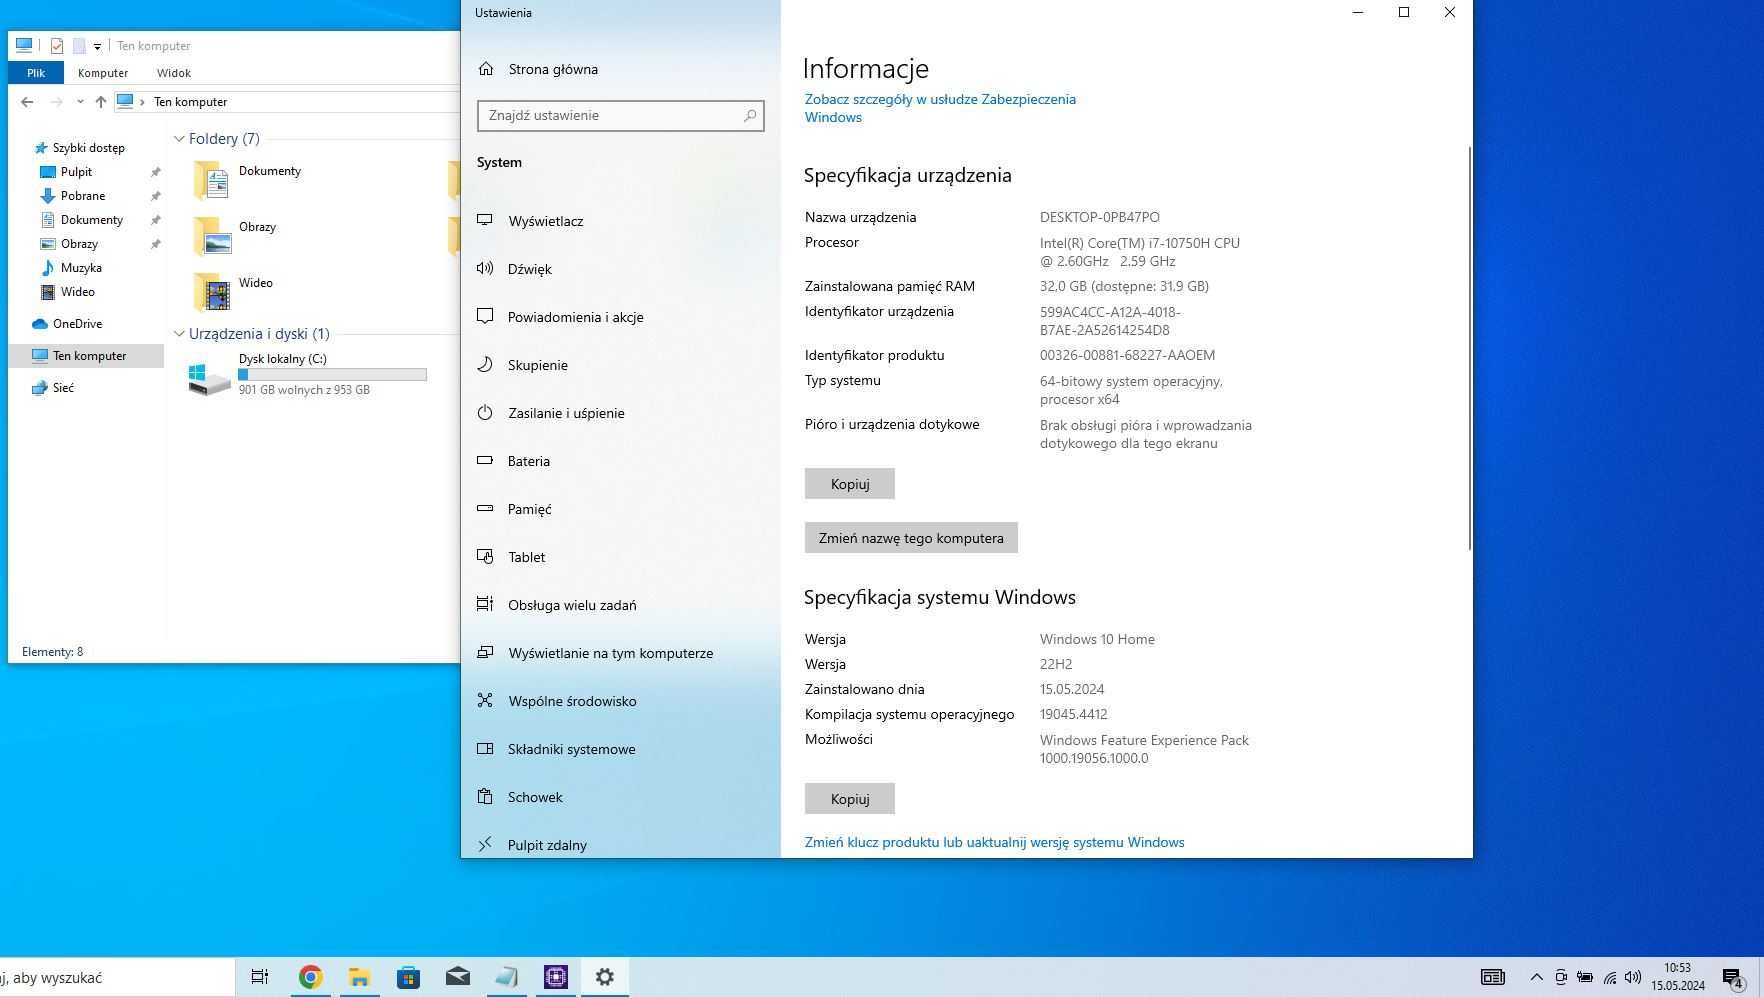The height and width of the screenshot is (997, 1764).
Task: Click Zmień nazwę tego komputera button
Action: pos(911,538)
